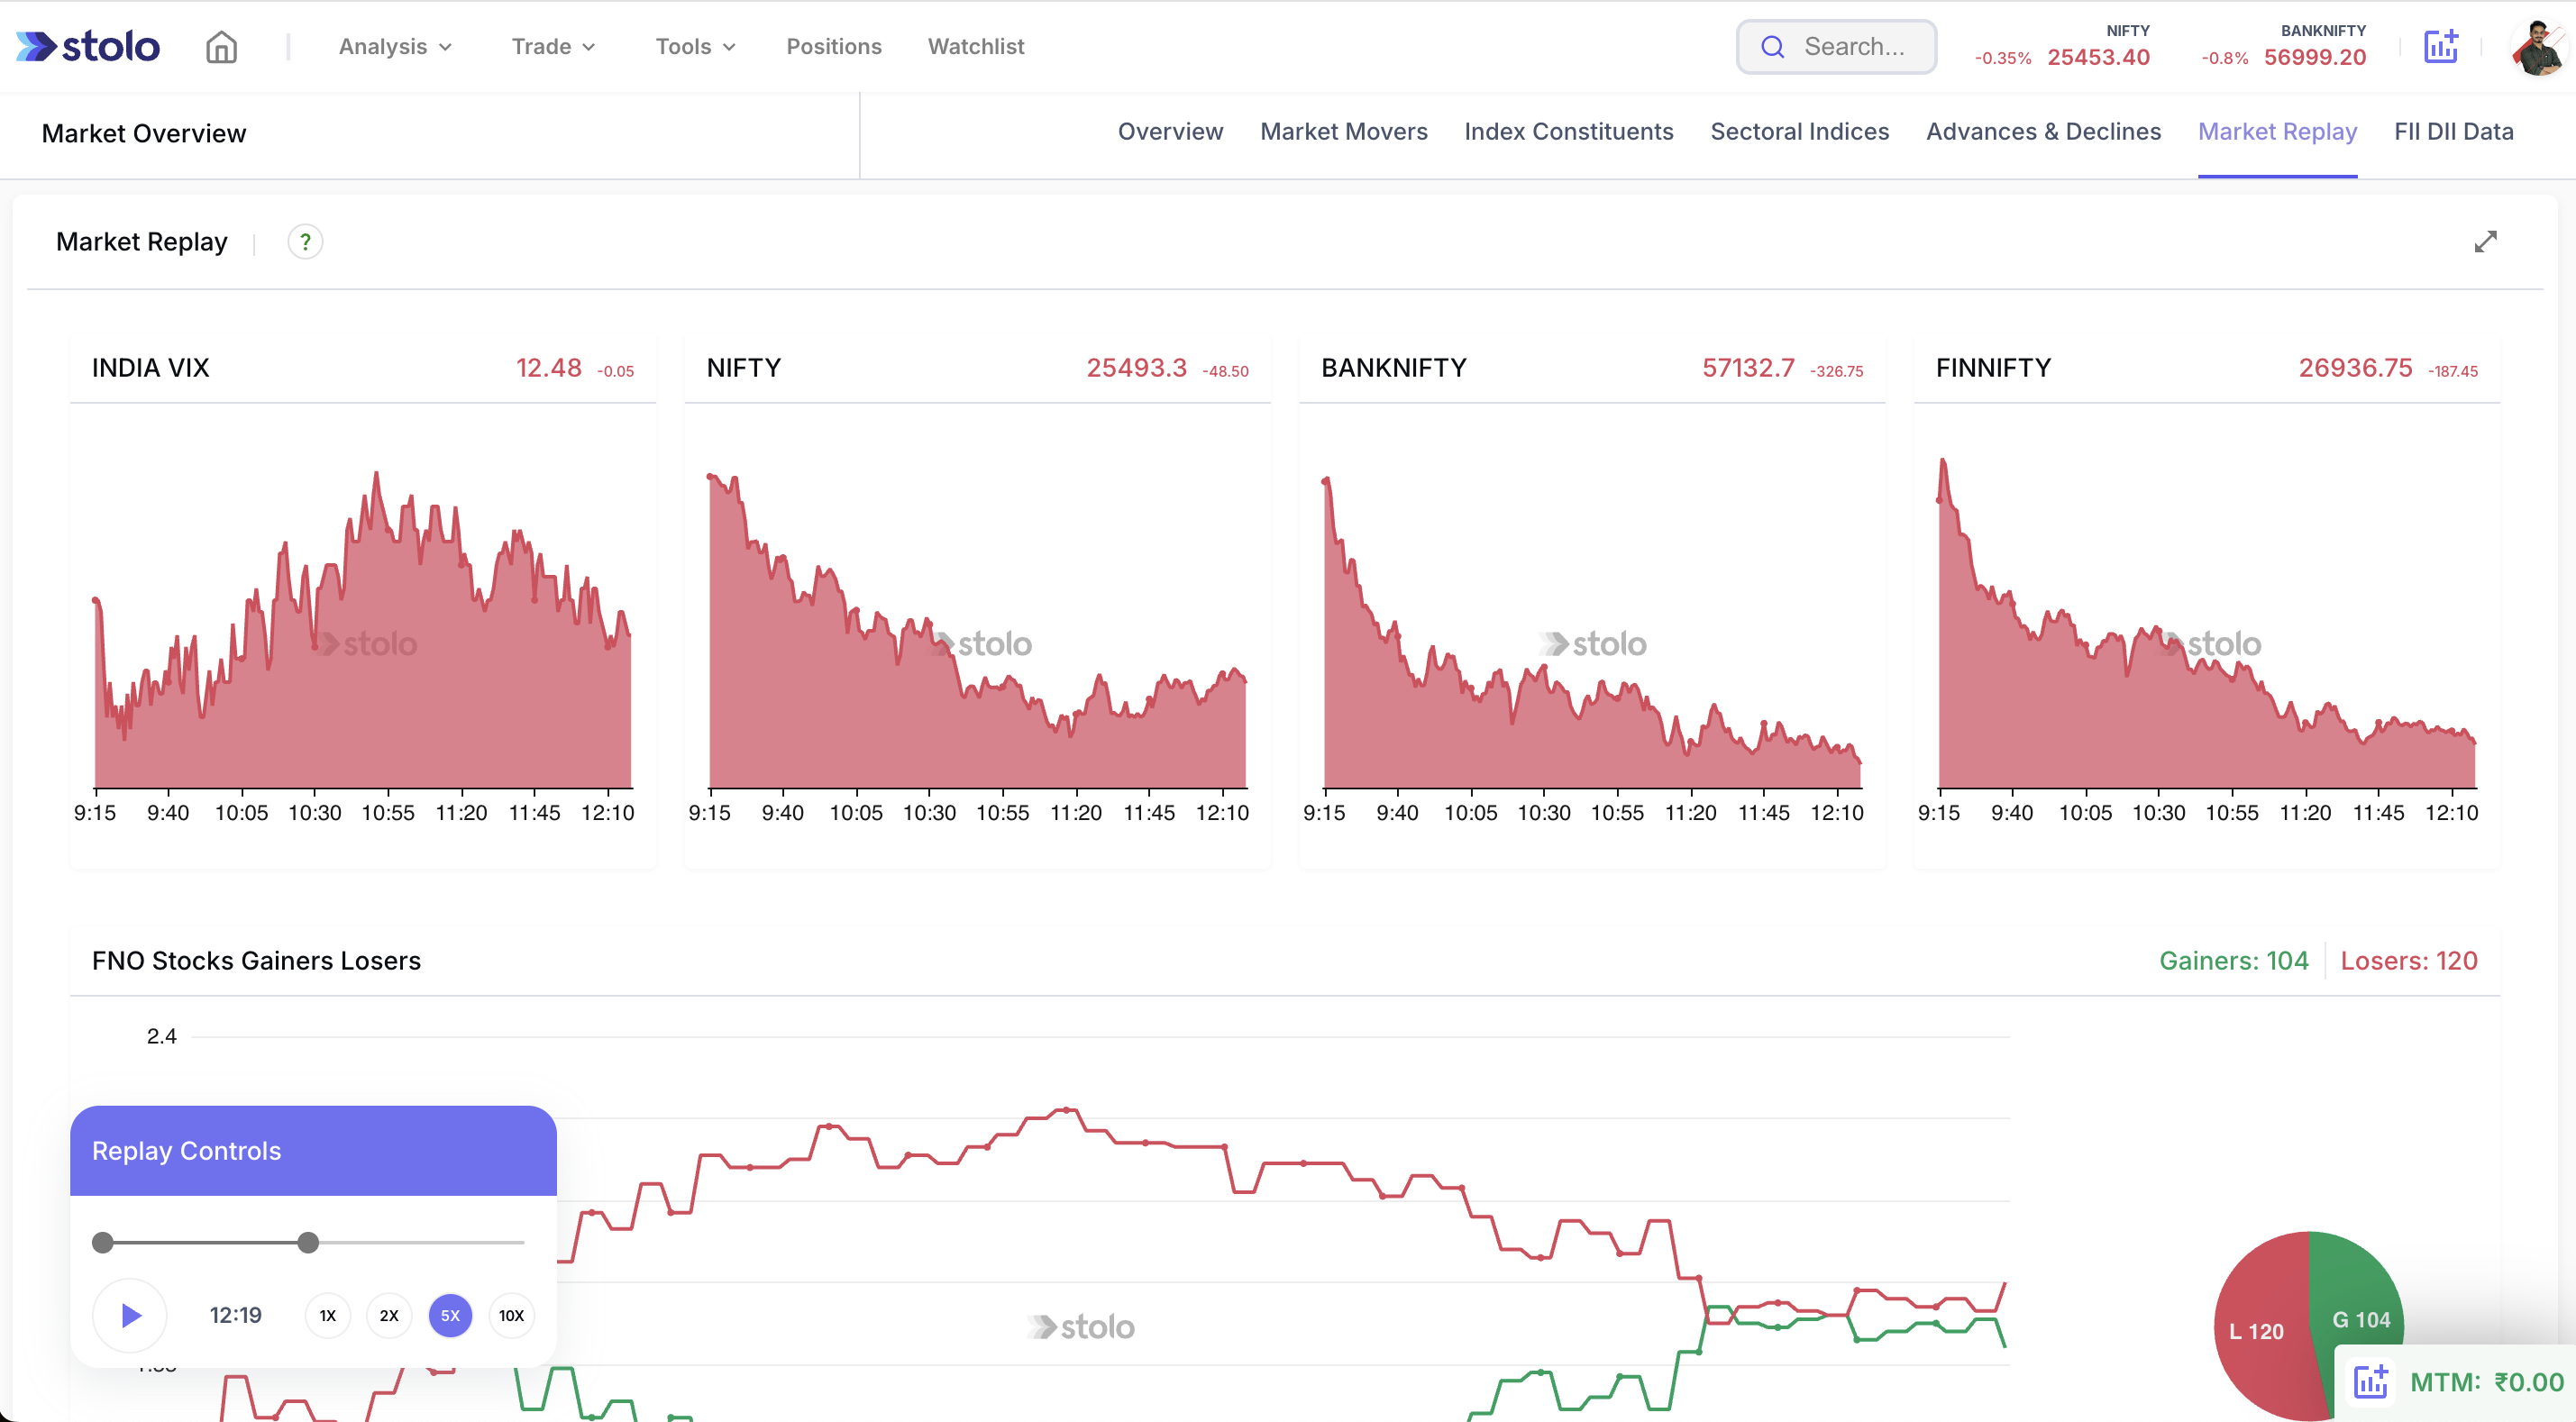Click the FNO Stocks Gainers Losers heading
The height and width of the screenshot is (1422, 2576).
[x=256, y=961]
